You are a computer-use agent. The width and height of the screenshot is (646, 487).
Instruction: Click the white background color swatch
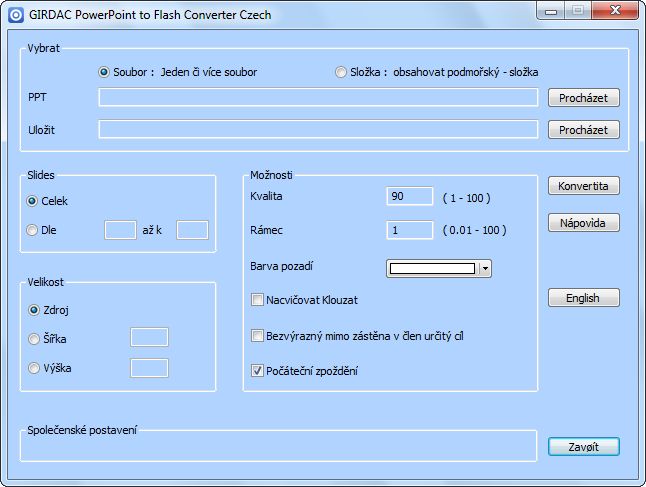432,269
